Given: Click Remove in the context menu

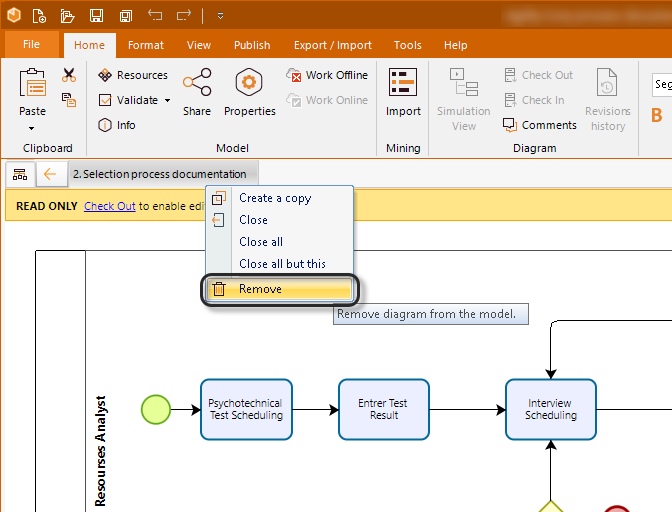Looking at the screenshot, I should pyautogui.click(x=280, y=289).
